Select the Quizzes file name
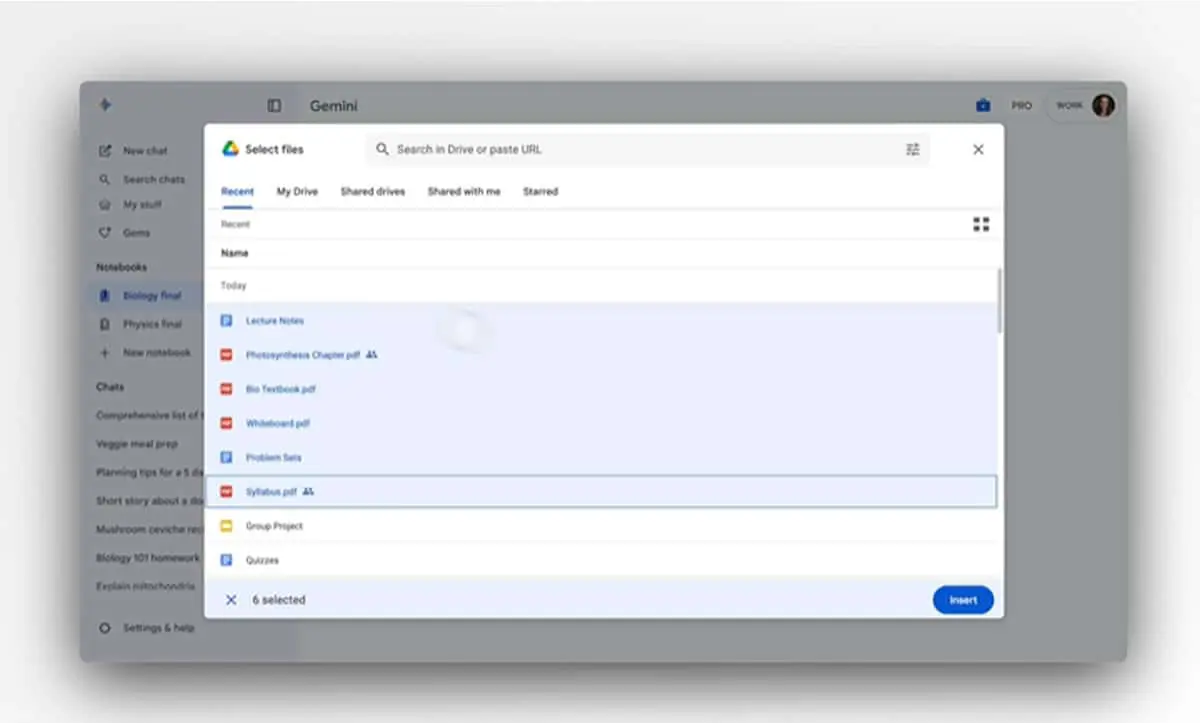Viewport: 1200px width, 723px height. 262,560
